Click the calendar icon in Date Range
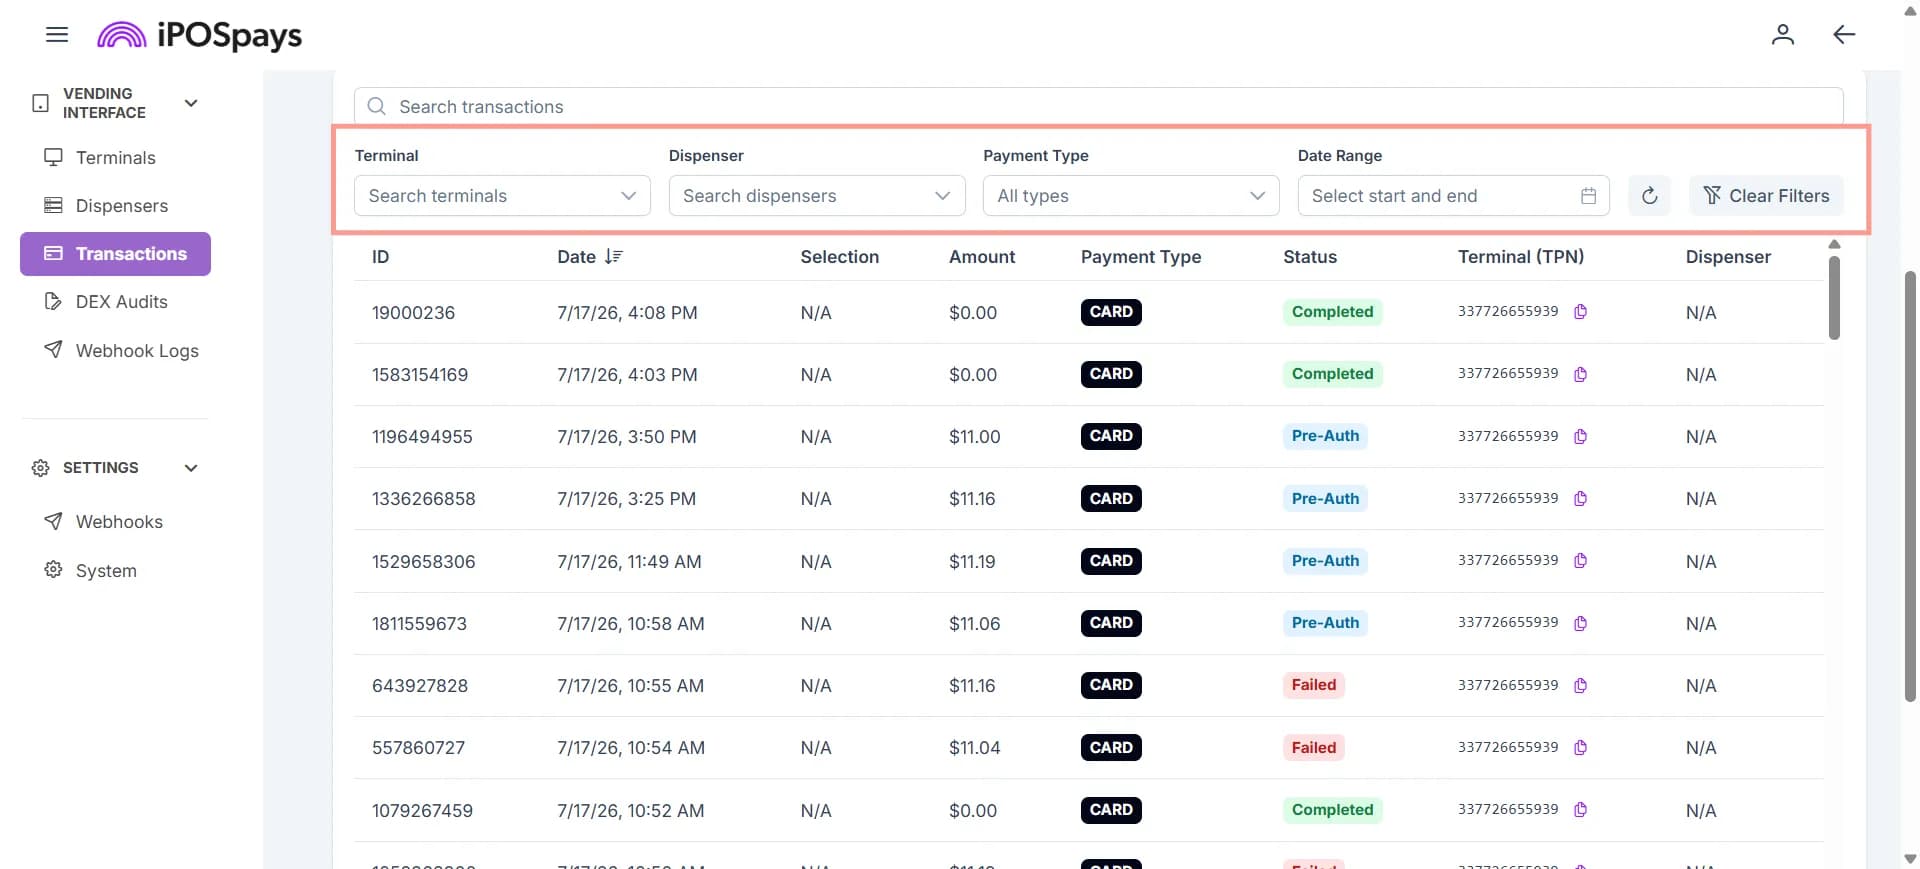The height and width of the screenshot is (869, 1920). tap(1588, 196)
